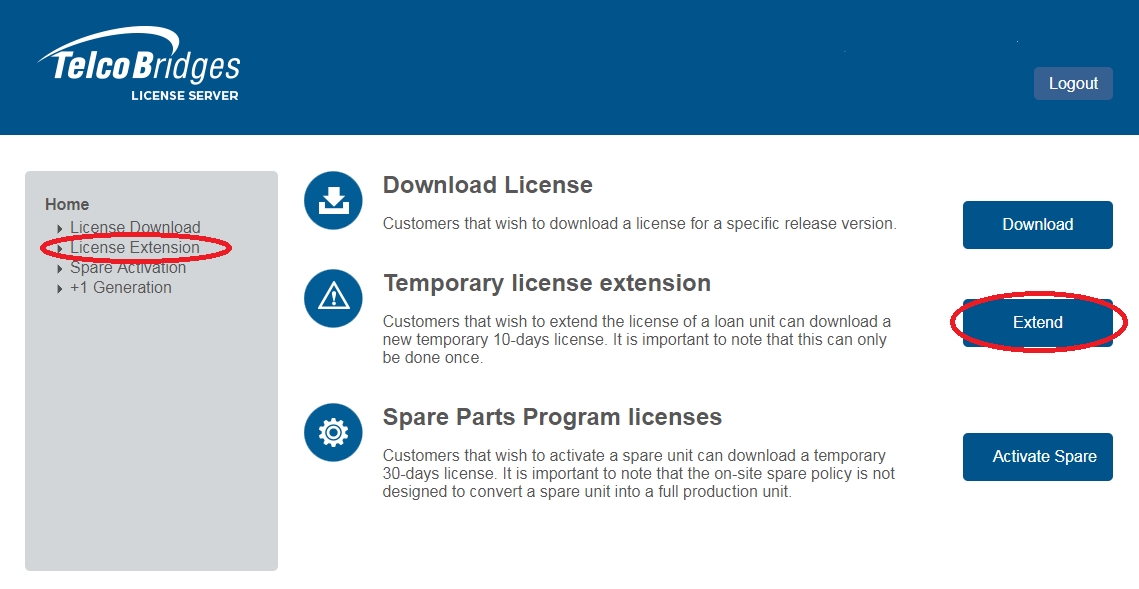The image size is (1139, 589).
Task: Log out using the Logout button
Action: point(1072,84)
